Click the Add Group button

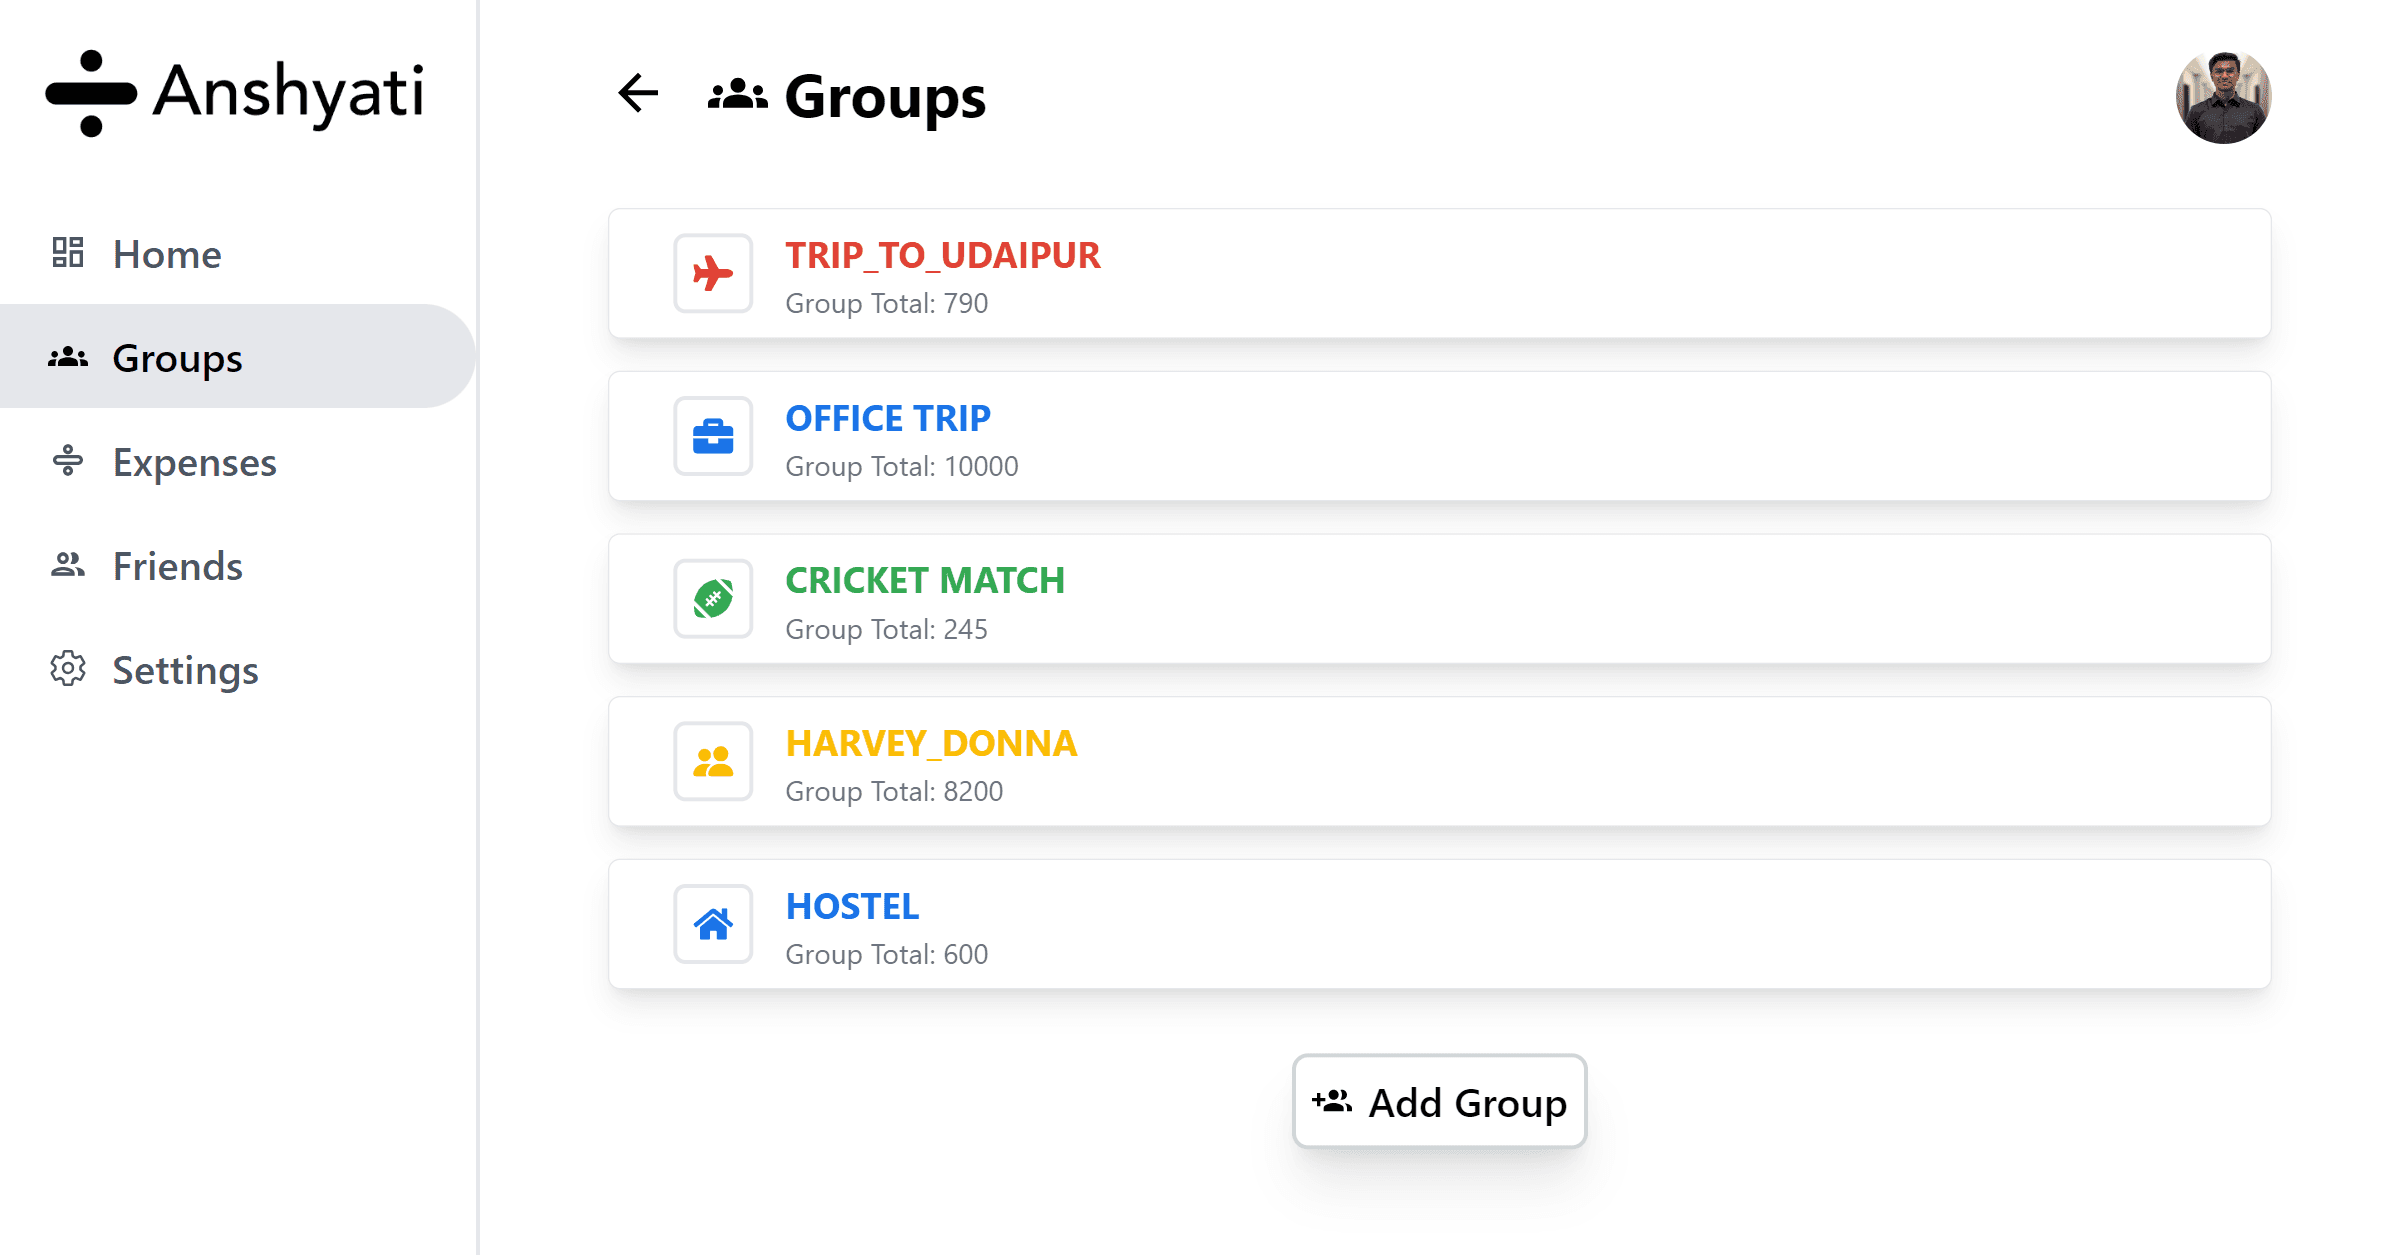pyautogui.click(x=1440, y=1102)
